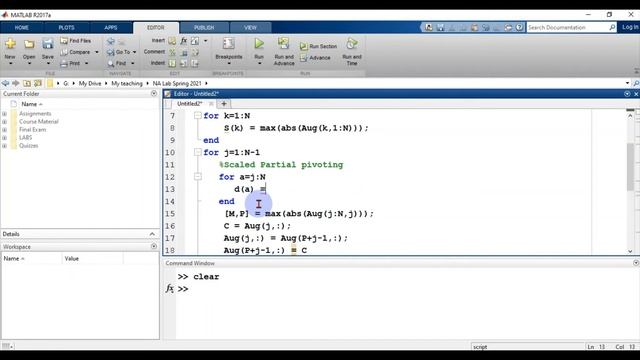Image resolution: width=640 pixels, height=360 pixels.
Task: Click the Find magnifier button
Action: tap(117, 63)
